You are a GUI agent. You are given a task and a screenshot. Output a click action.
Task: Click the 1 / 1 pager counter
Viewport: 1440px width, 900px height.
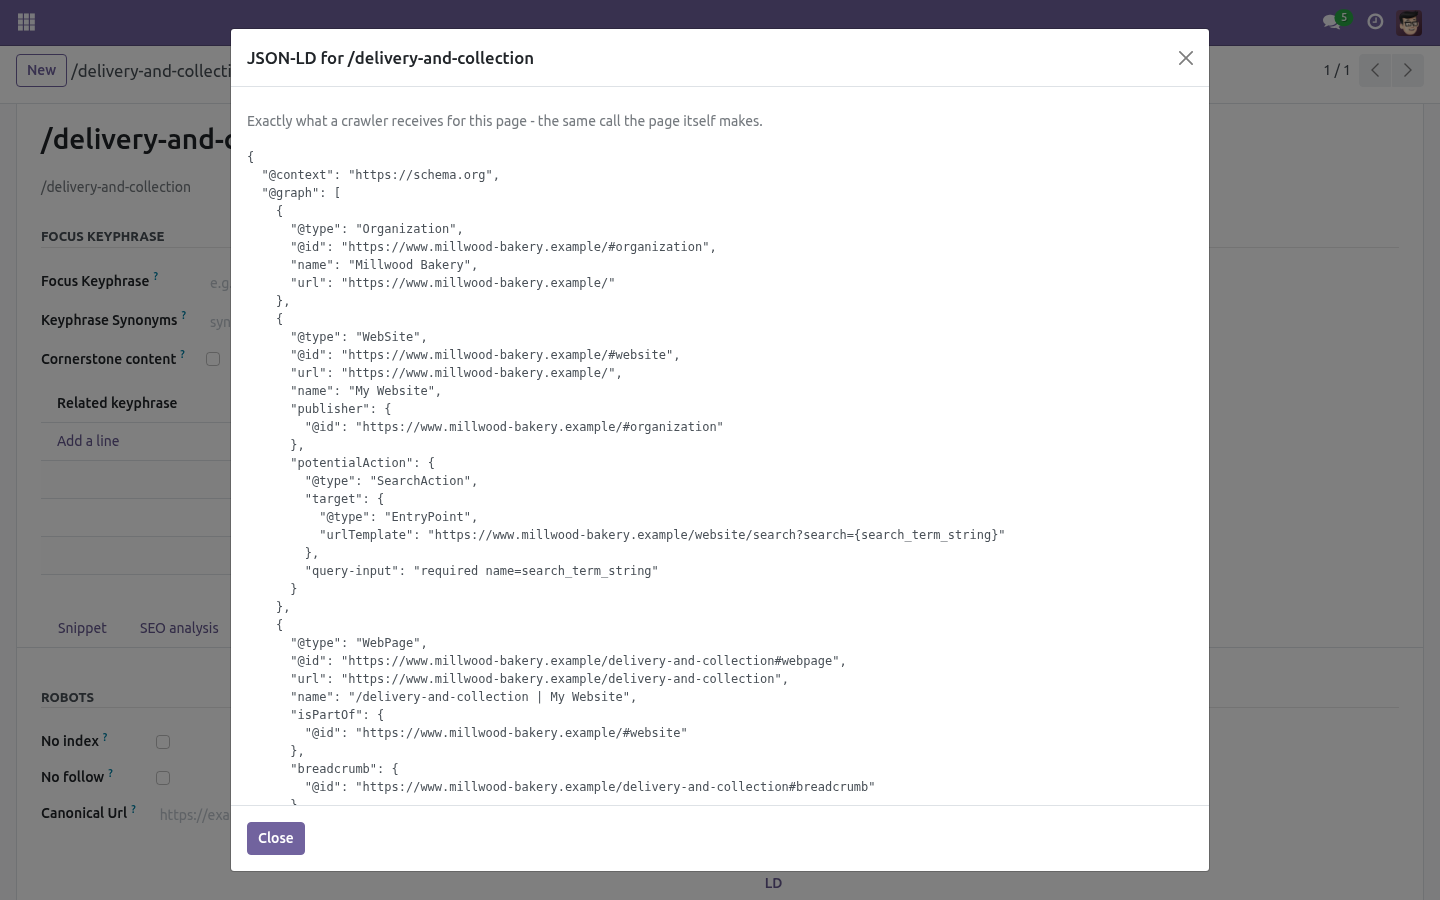[x=1337, y=70]
